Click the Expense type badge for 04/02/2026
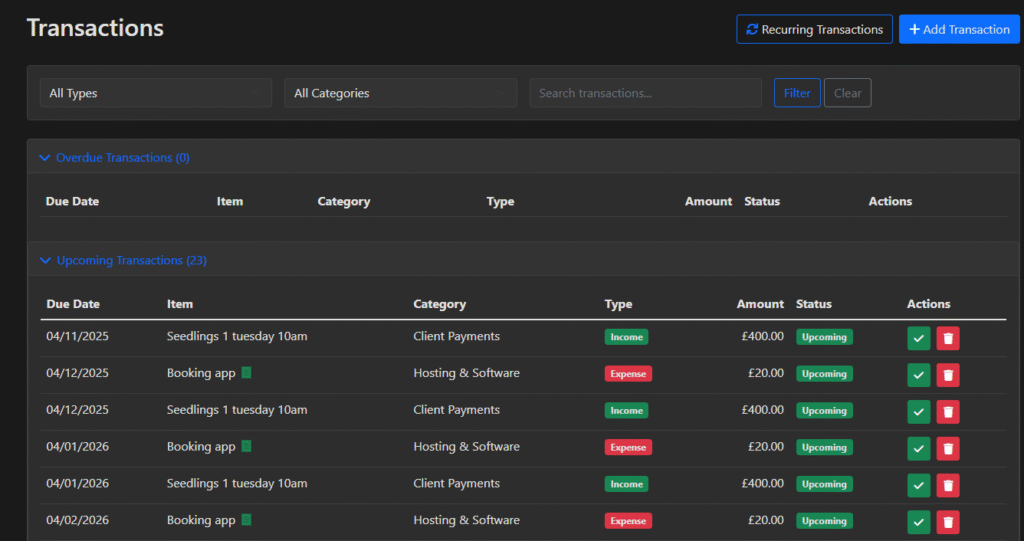 [628, 521]
